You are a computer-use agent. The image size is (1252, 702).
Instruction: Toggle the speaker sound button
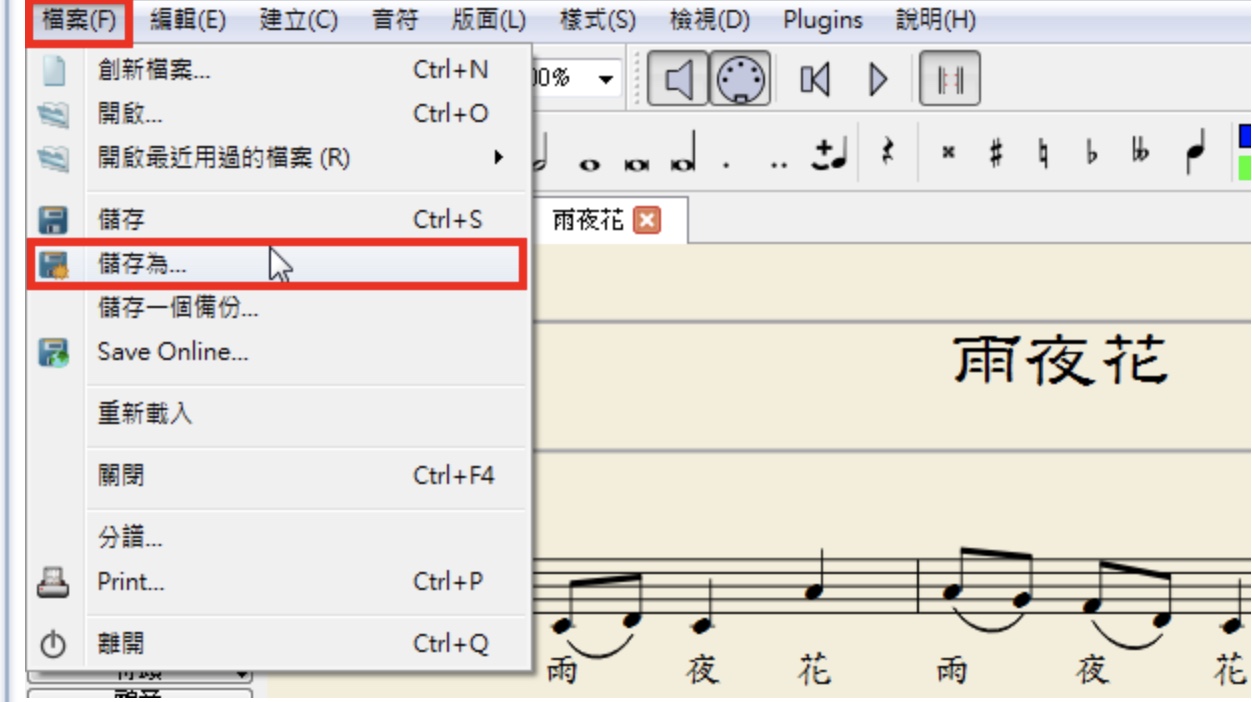tap(678, 79)
